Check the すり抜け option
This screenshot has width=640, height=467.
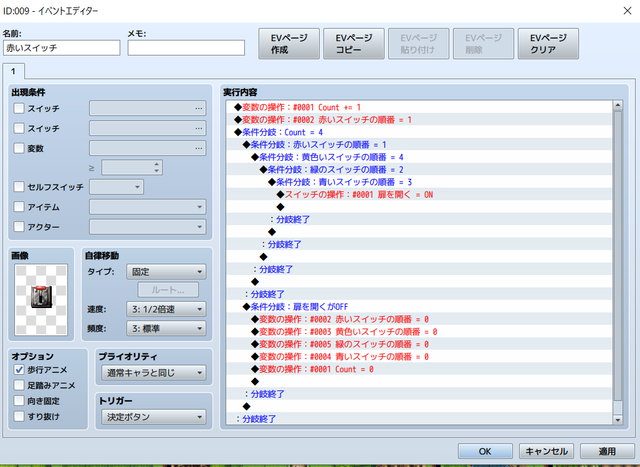[19, 416]
